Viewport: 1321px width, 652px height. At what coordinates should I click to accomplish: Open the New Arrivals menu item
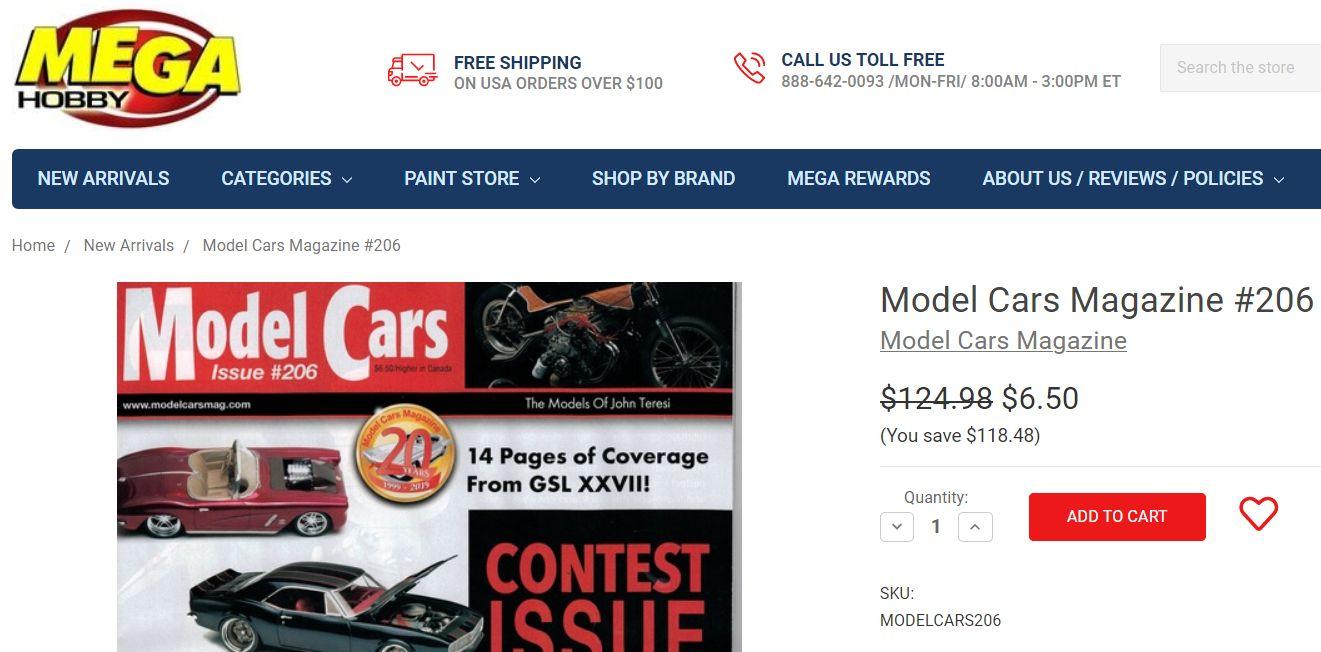(x=103, y=179)
